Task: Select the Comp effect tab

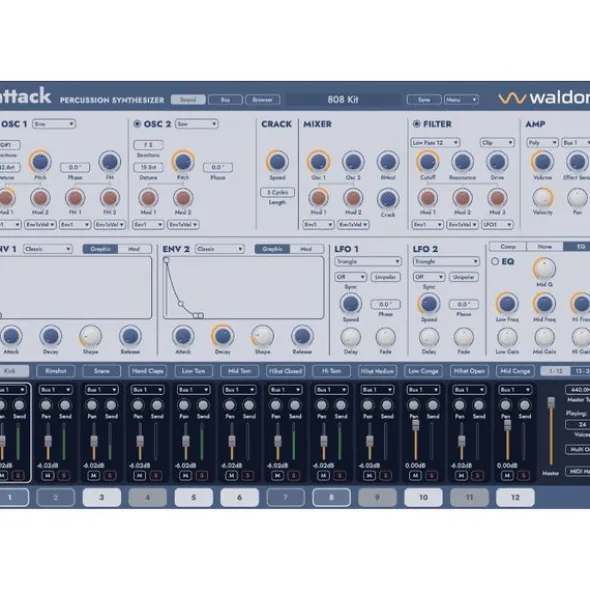Action: [x=508, y=247]
